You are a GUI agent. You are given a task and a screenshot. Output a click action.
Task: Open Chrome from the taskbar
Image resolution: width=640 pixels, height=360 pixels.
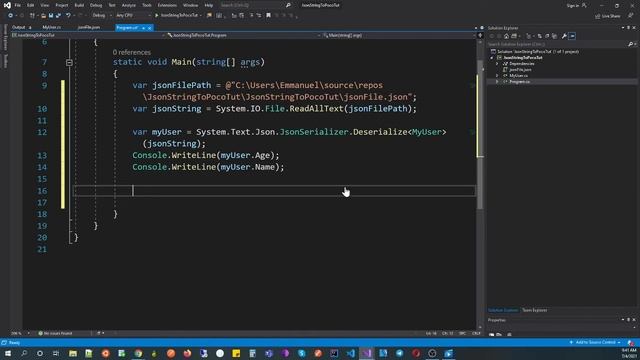pos(138,353)
